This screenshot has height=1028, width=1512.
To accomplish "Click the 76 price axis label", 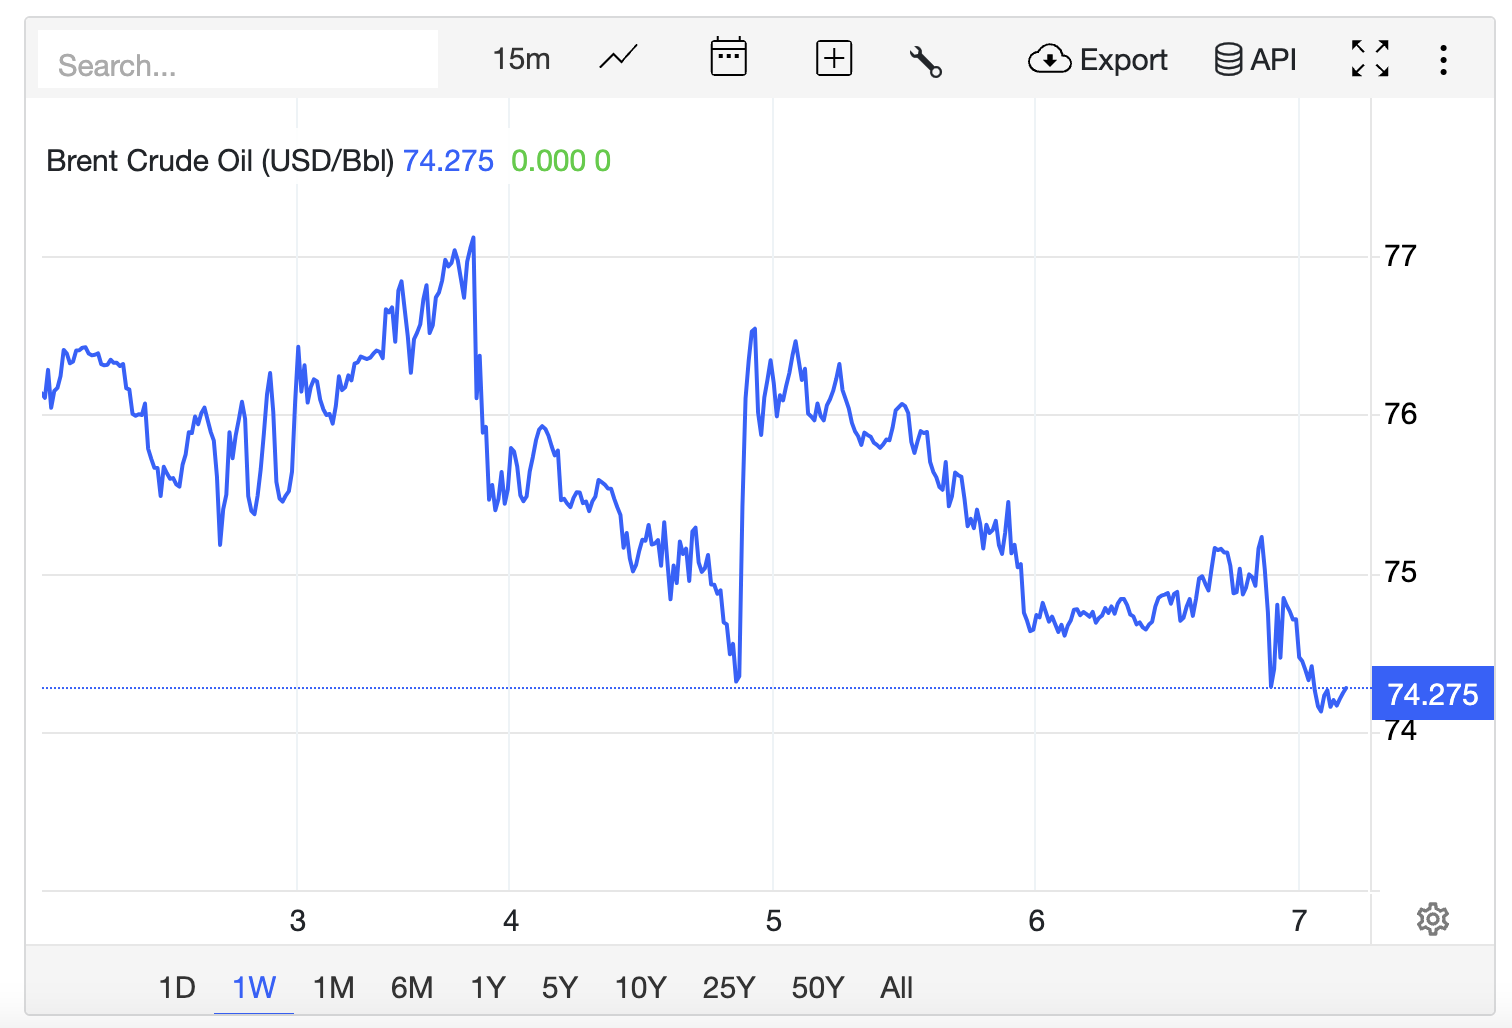I will click(1400, 414).
